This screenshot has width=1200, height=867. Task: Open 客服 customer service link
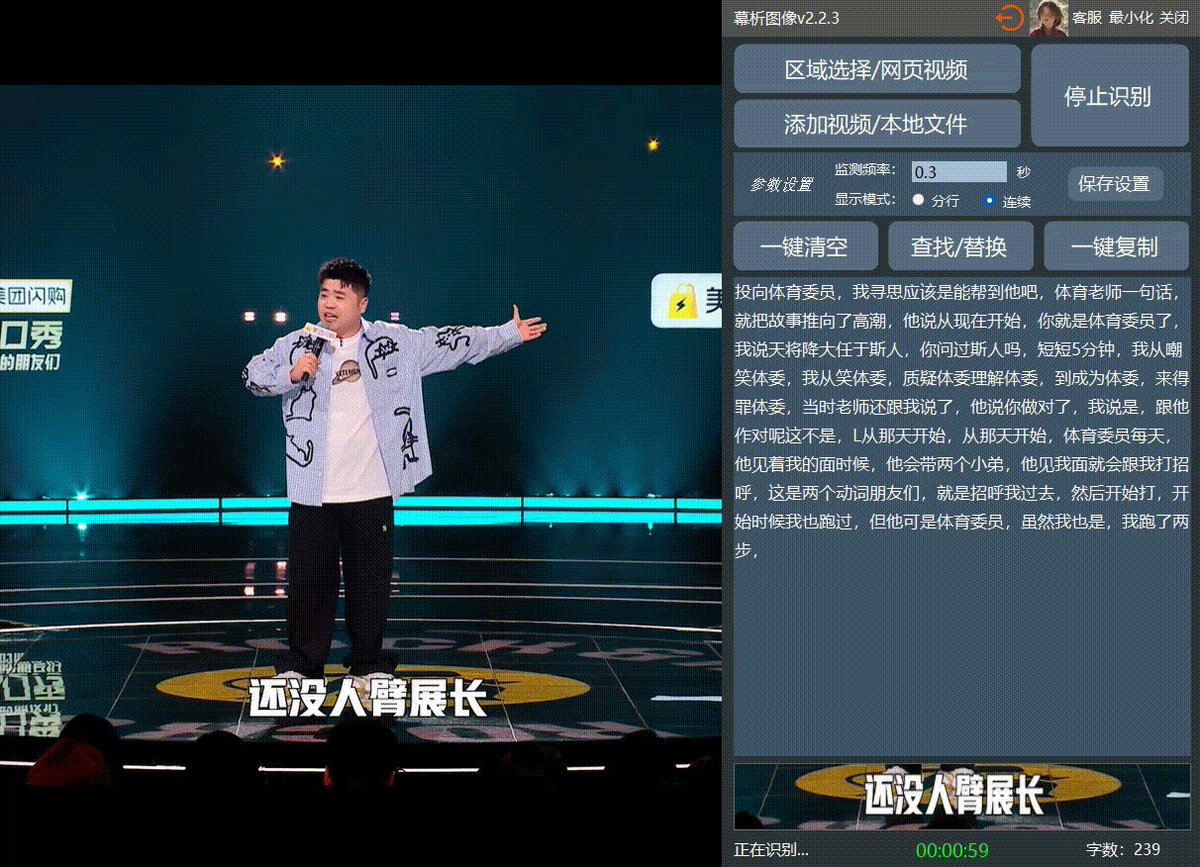click(x=1086, y=18)
